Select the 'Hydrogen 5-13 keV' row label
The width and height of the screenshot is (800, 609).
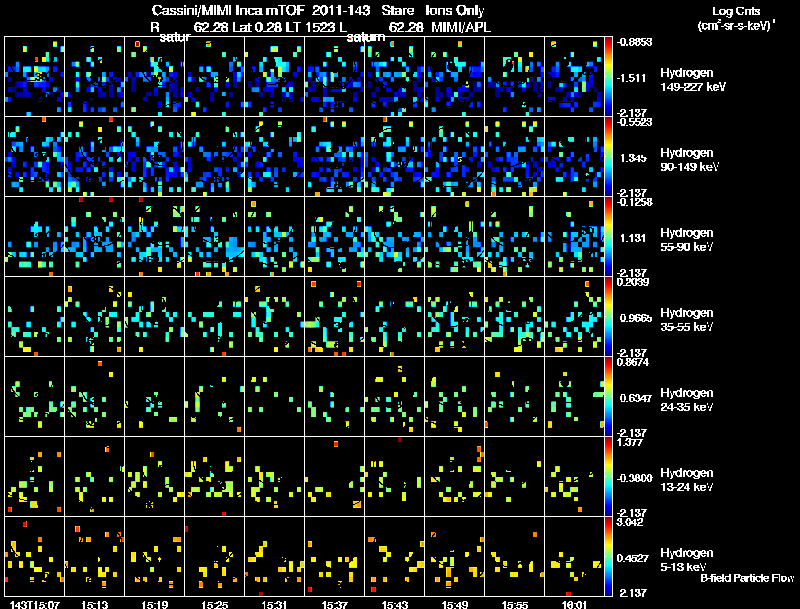tap(687, 560)
